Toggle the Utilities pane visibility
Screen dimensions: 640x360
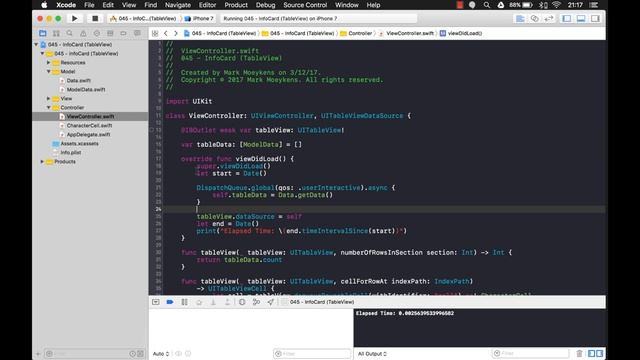595,18
